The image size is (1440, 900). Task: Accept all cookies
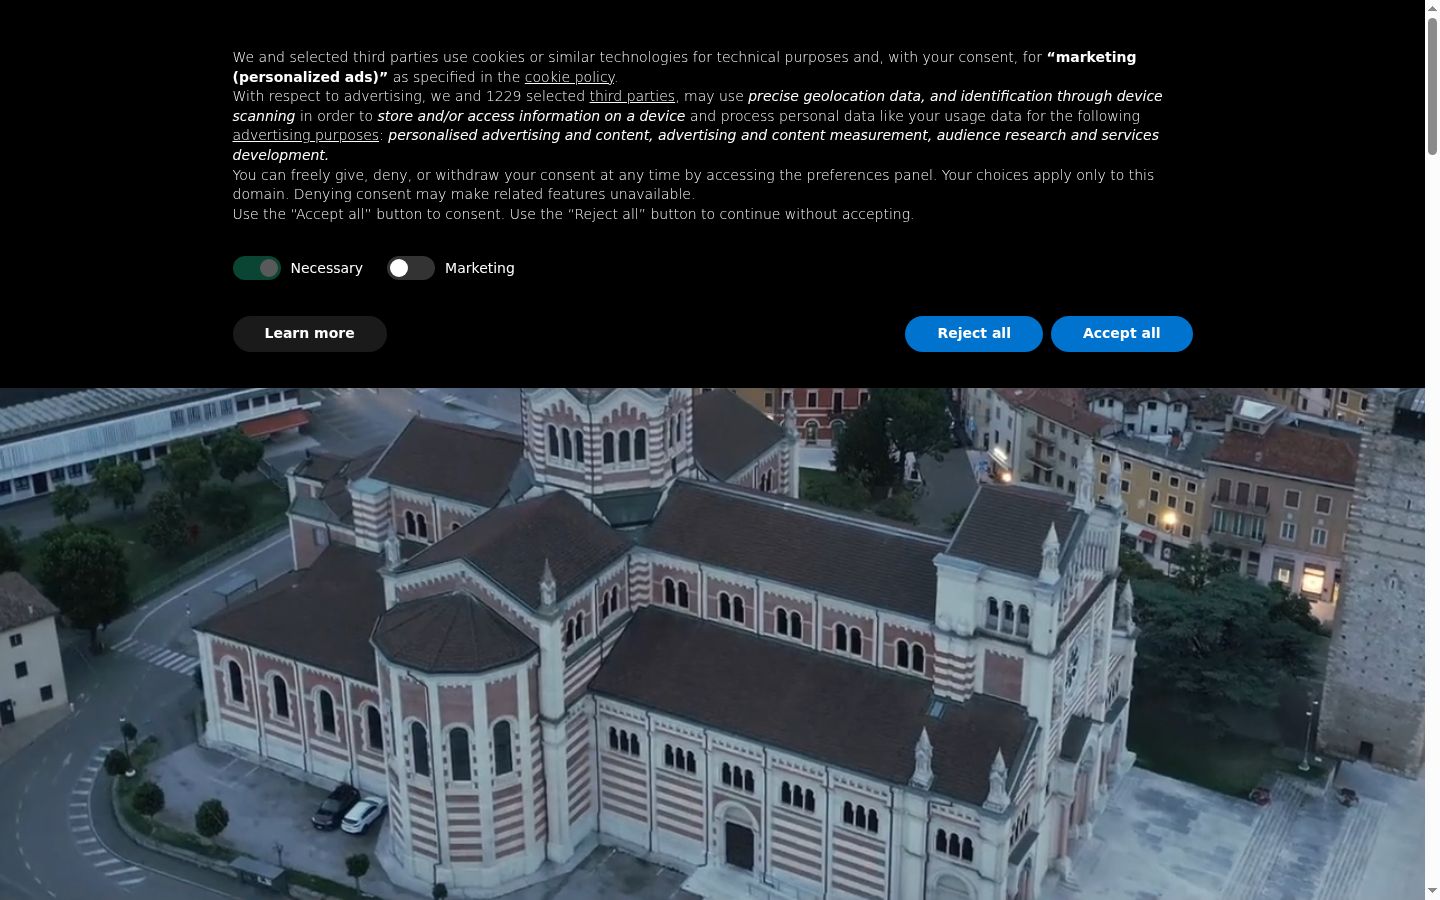click(x=1121, y=333)
